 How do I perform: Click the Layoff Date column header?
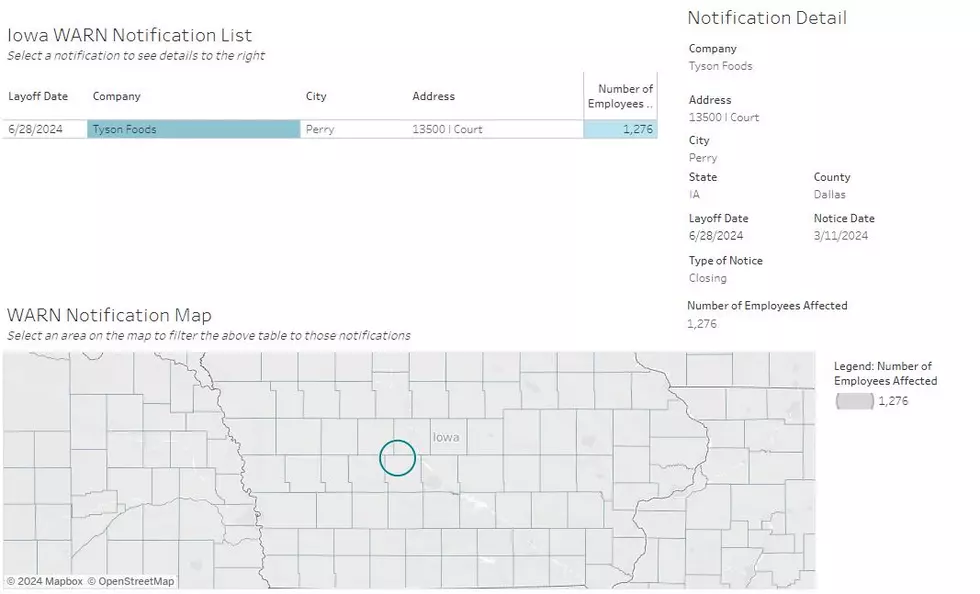tap(38, 96)
